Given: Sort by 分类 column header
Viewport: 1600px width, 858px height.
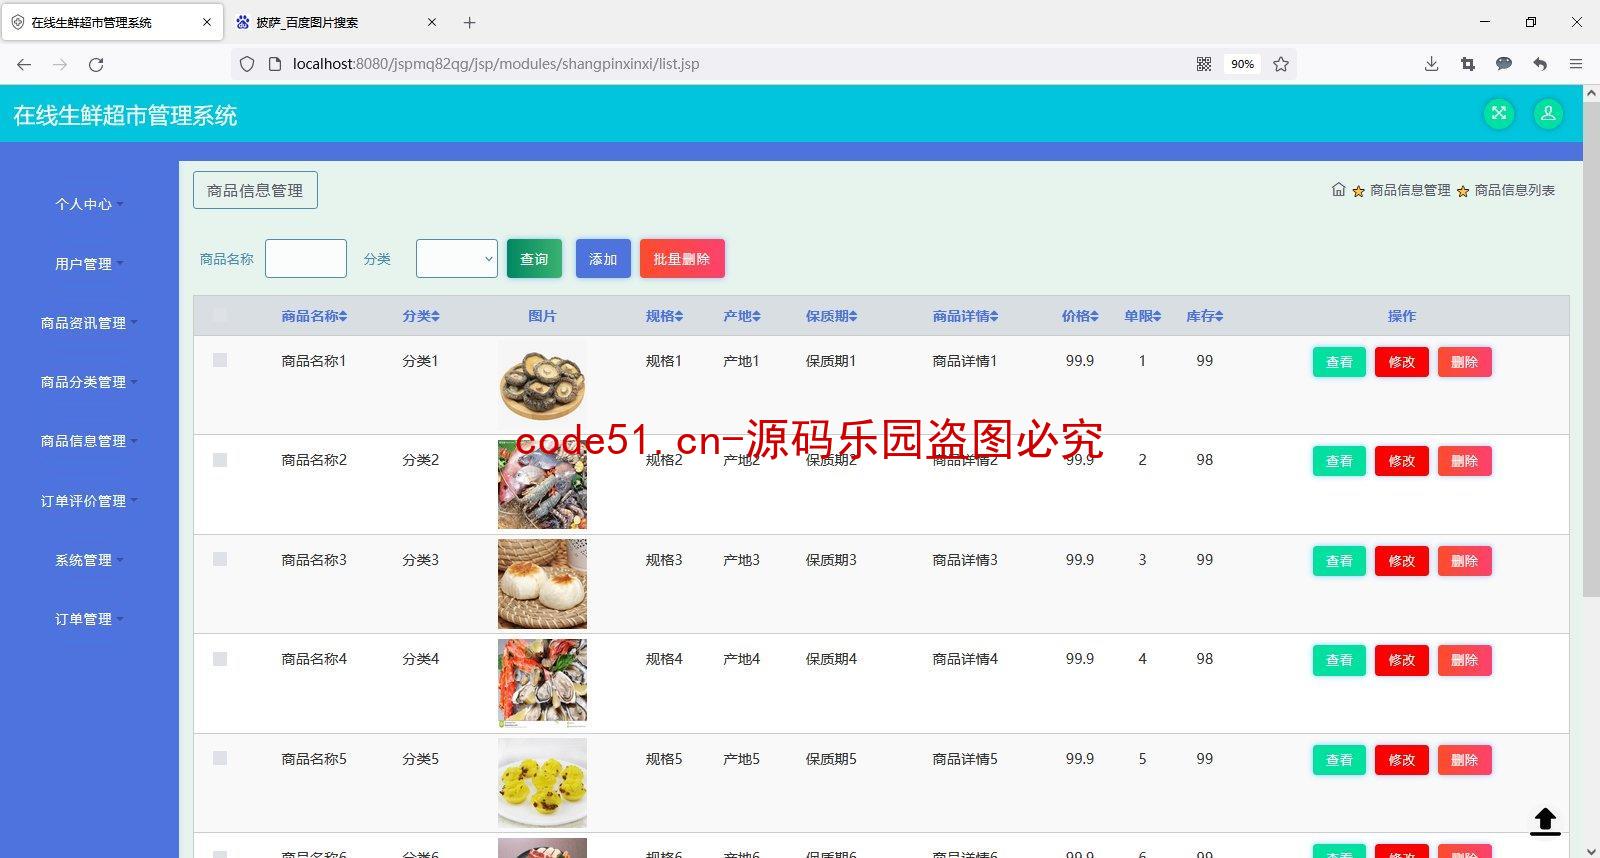Looking at the screenshot, I should click(421, 316).
